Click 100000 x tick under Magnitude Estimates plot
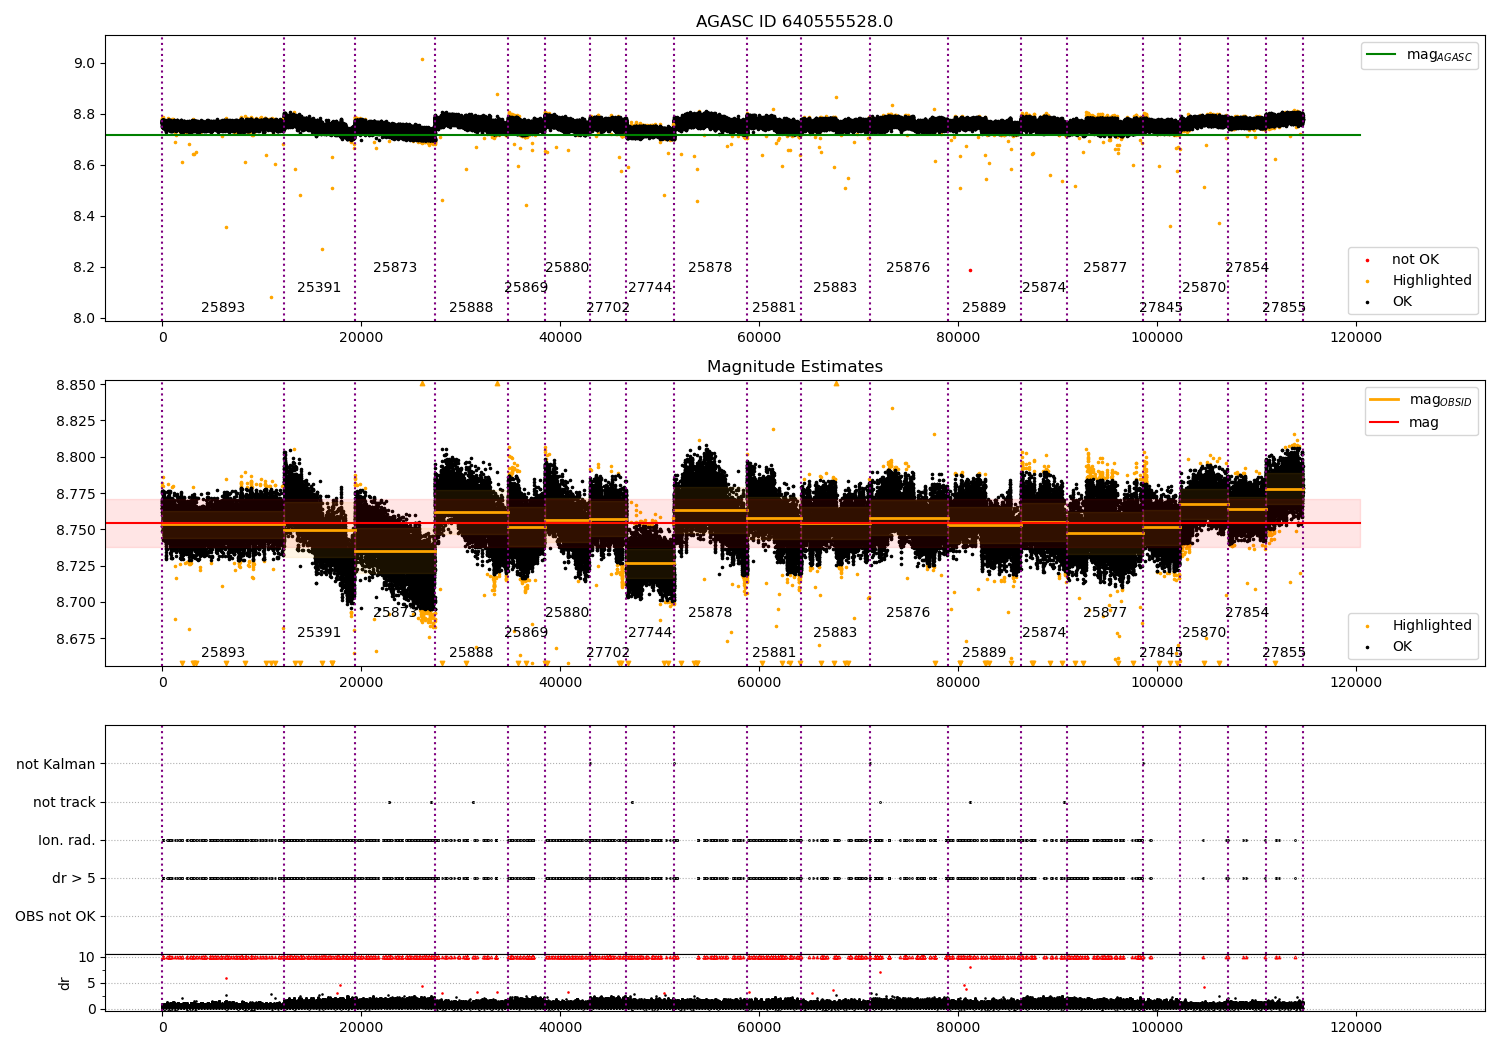This screenshot has width=1500, height=1050. click(1157, 683)
